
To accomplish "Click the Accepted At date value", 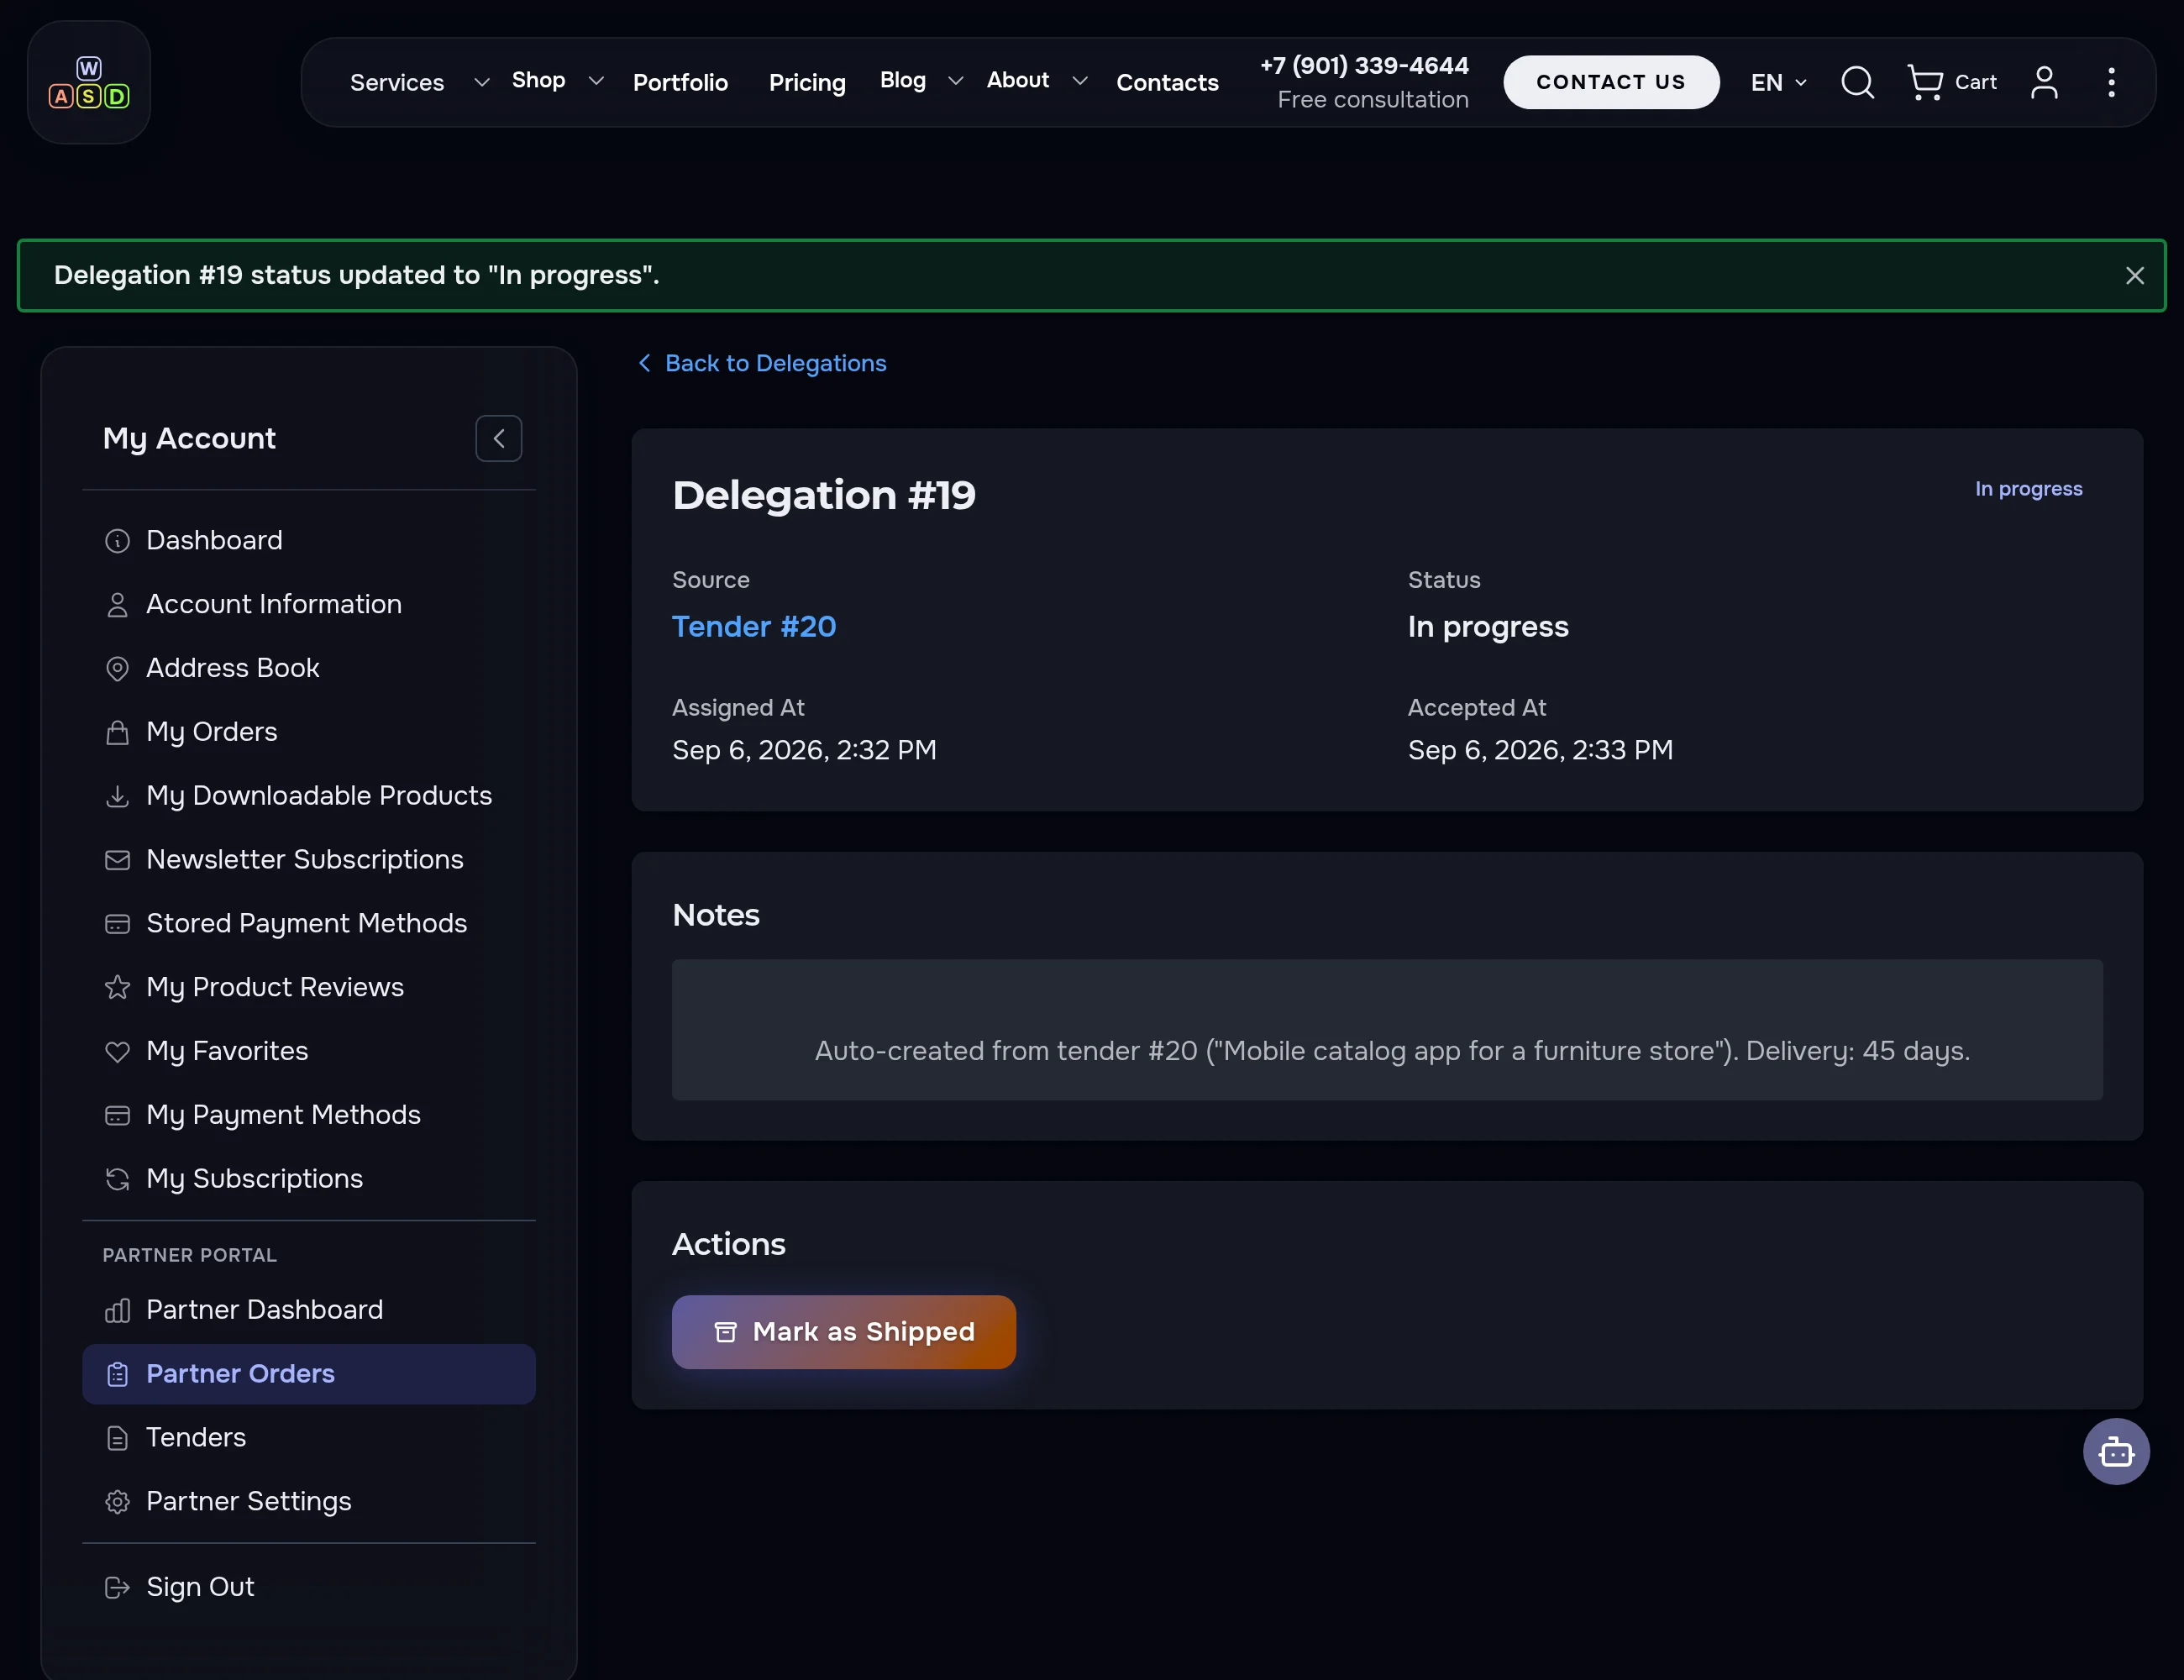I will [x=1540, y=750].
